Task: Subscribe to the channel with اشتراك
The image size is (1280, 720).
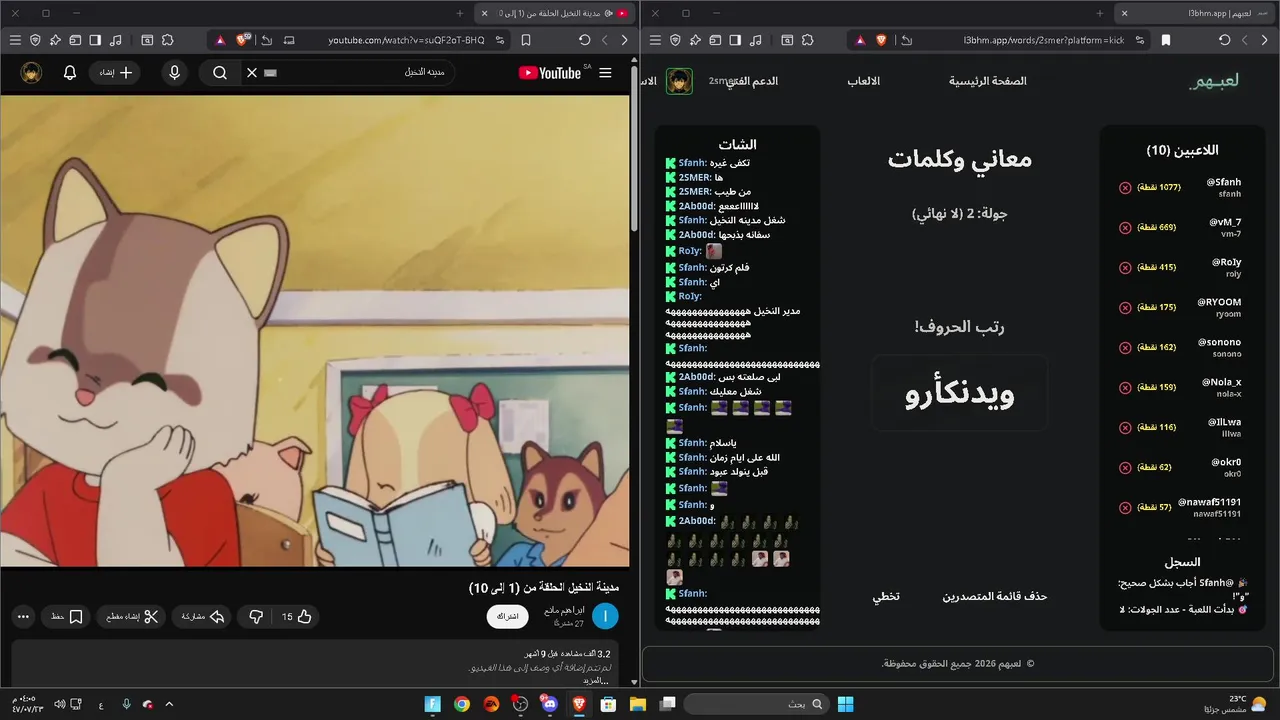Action: (508, 617)
